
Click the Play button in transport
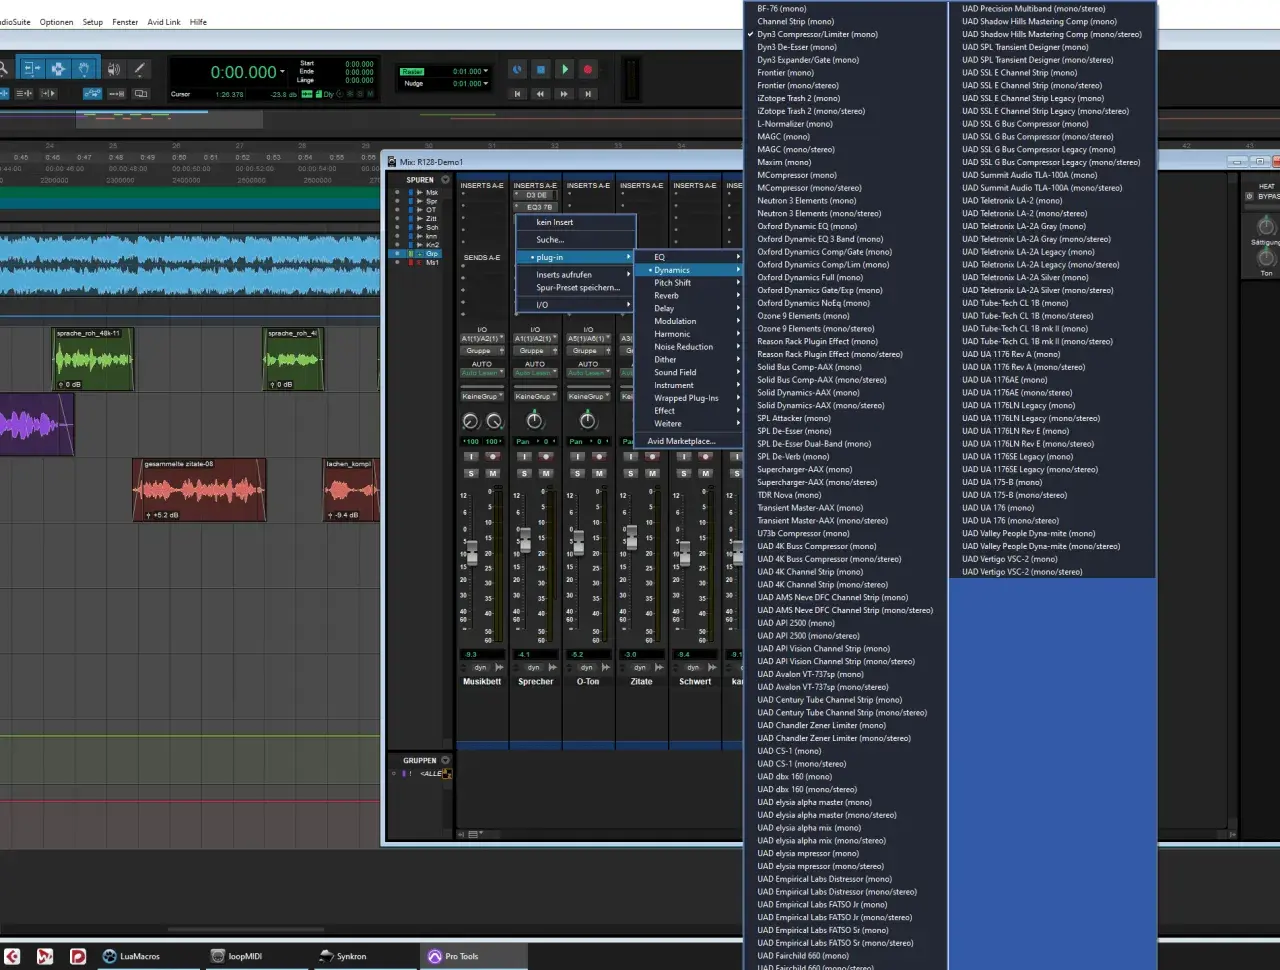(565, 69)
